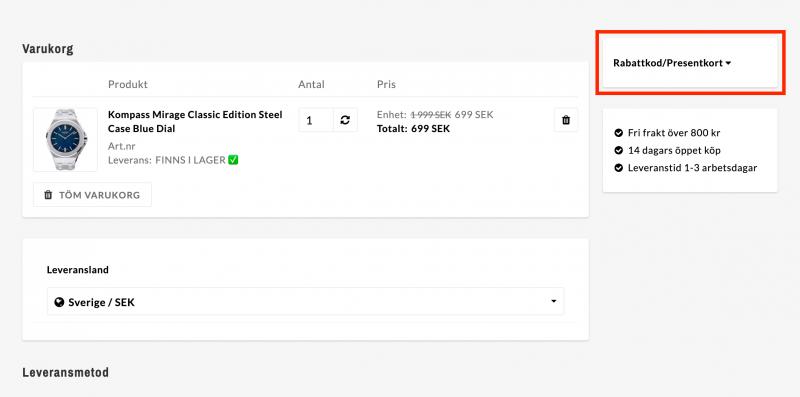Remove watch with the trash icon
800x397 pixels.
566,120
